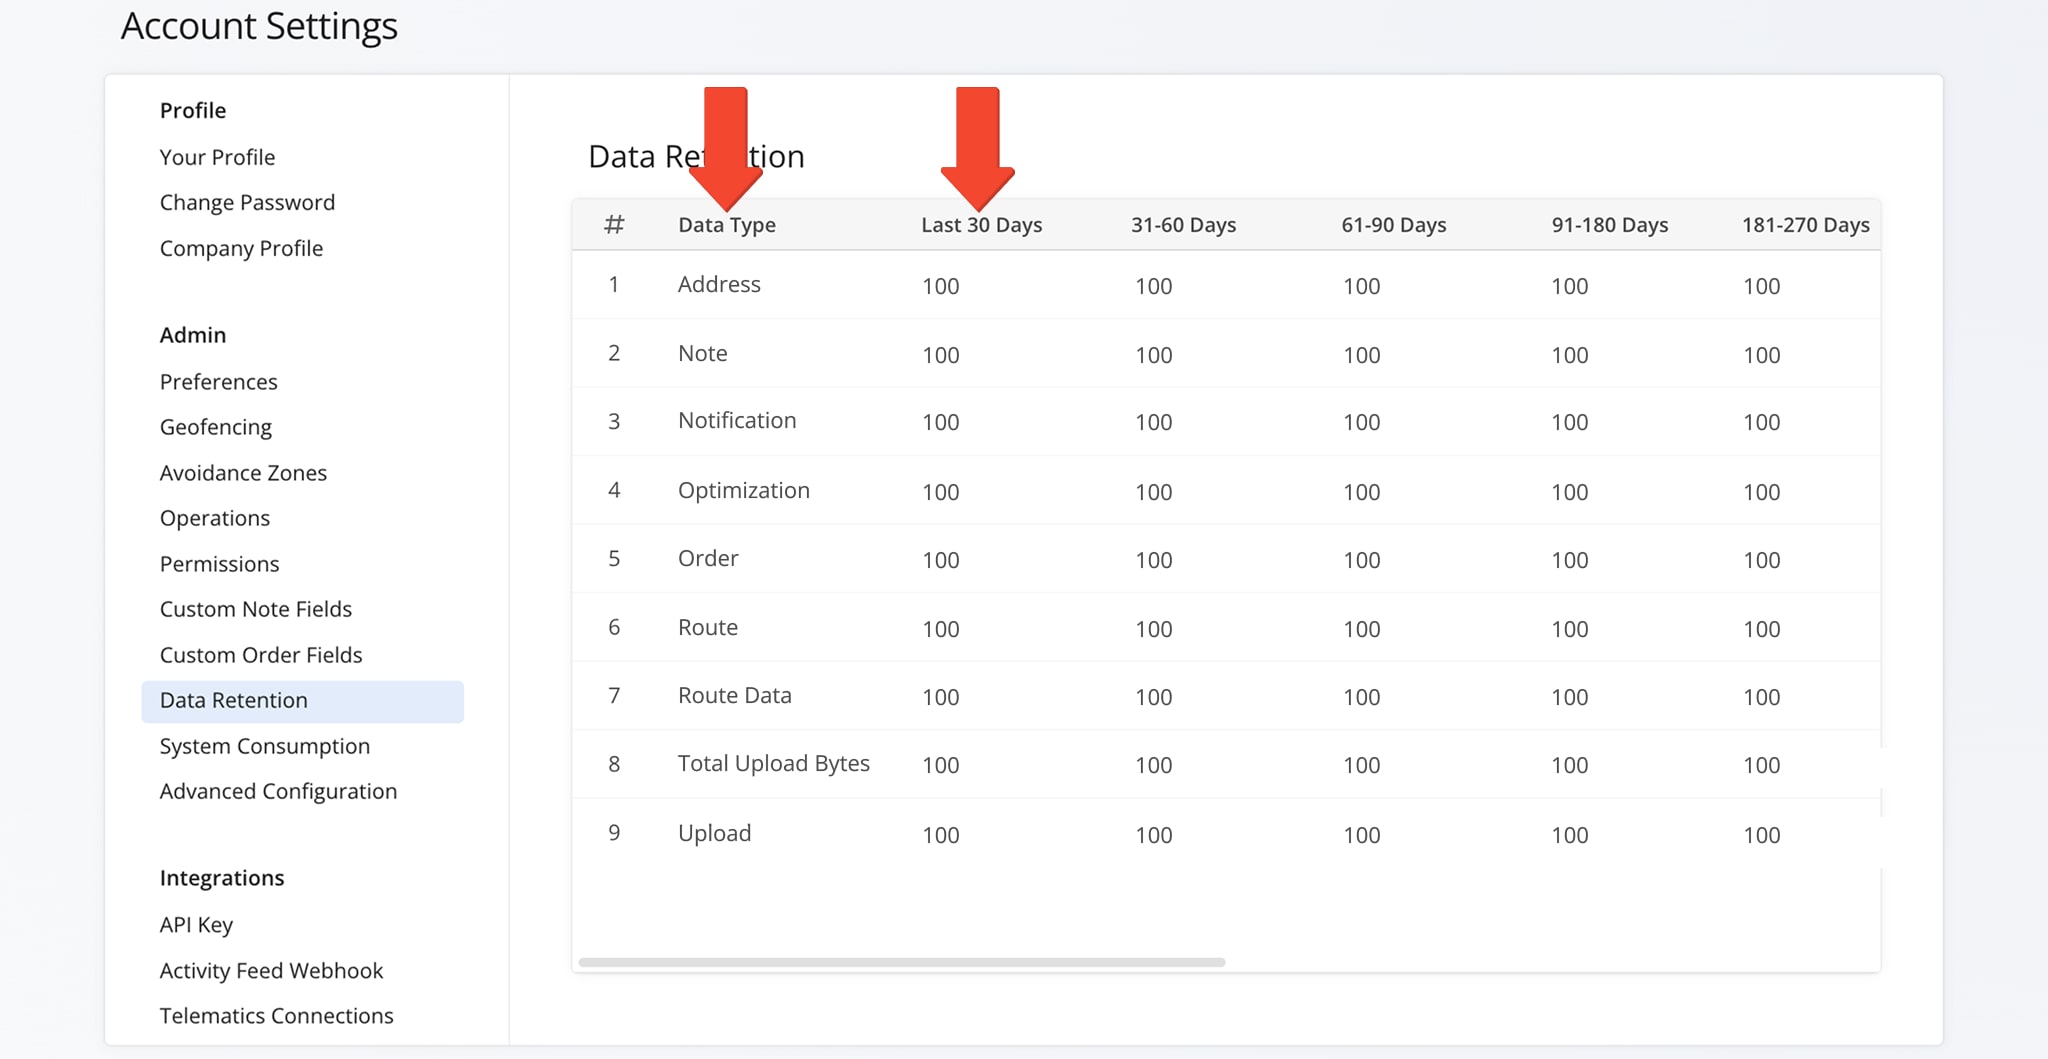Image resolution: width=2048 pixels, height=1059 pixels.
Task: Select Preferences under Admin
Action: tap(218, 381)
